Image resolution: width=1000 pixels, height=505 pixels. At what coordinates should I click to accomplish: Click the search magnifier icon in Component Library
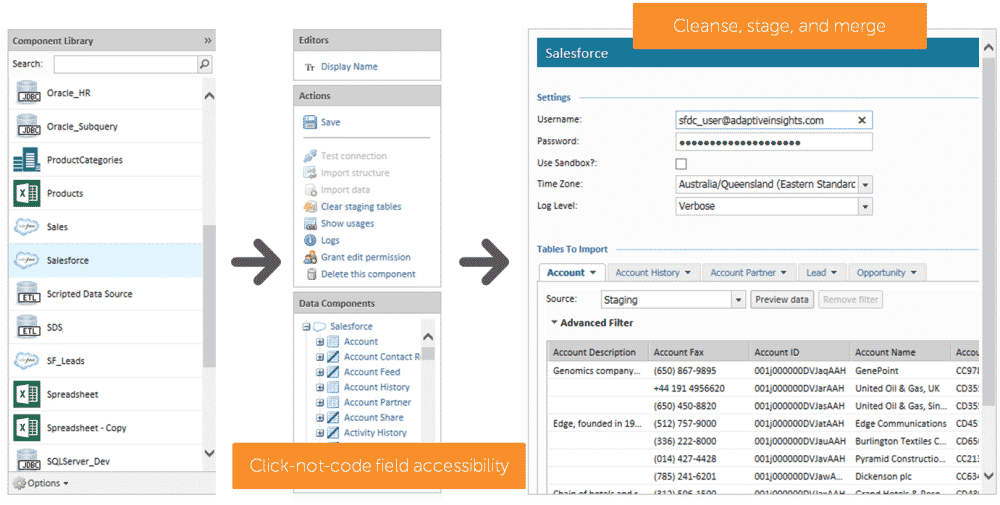(205, 64)
